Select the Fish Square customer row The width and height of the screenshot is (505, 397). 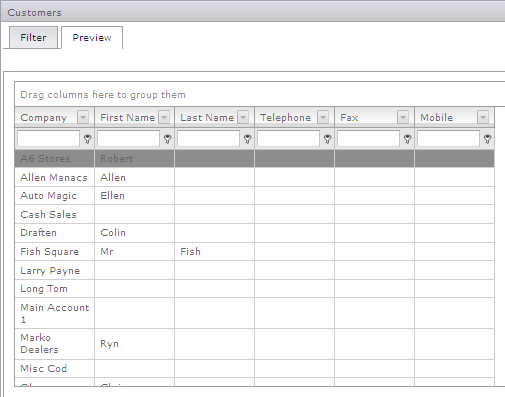pos(254,252)
